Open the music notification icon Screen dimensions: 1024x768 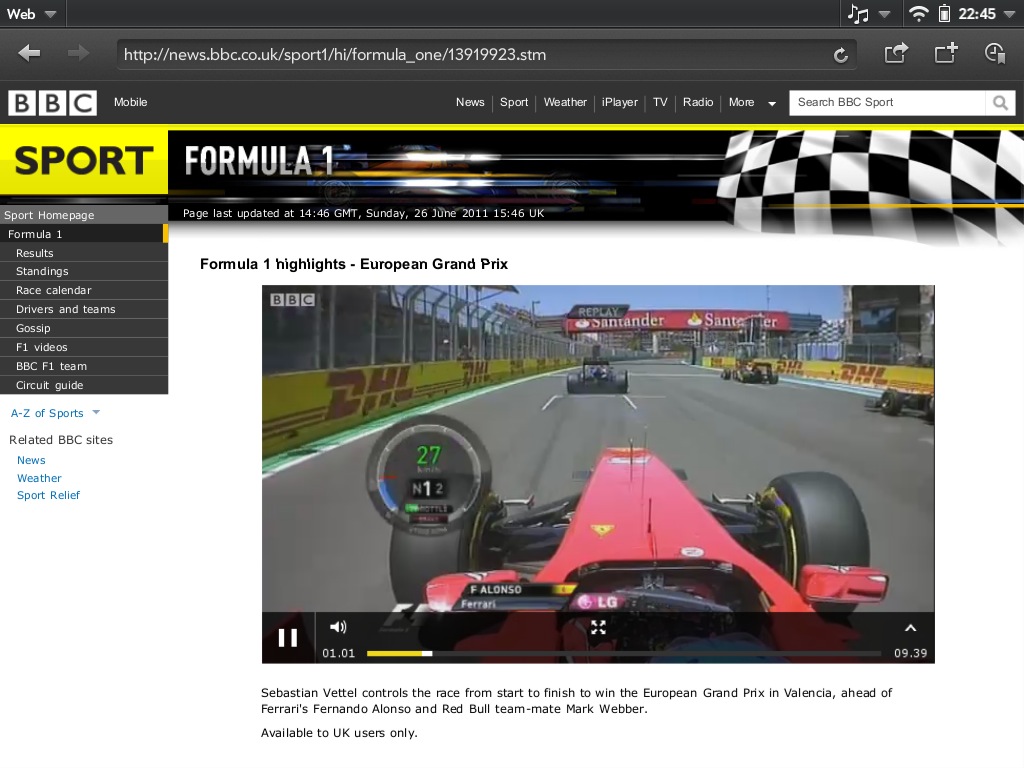[x=858, y=14]
